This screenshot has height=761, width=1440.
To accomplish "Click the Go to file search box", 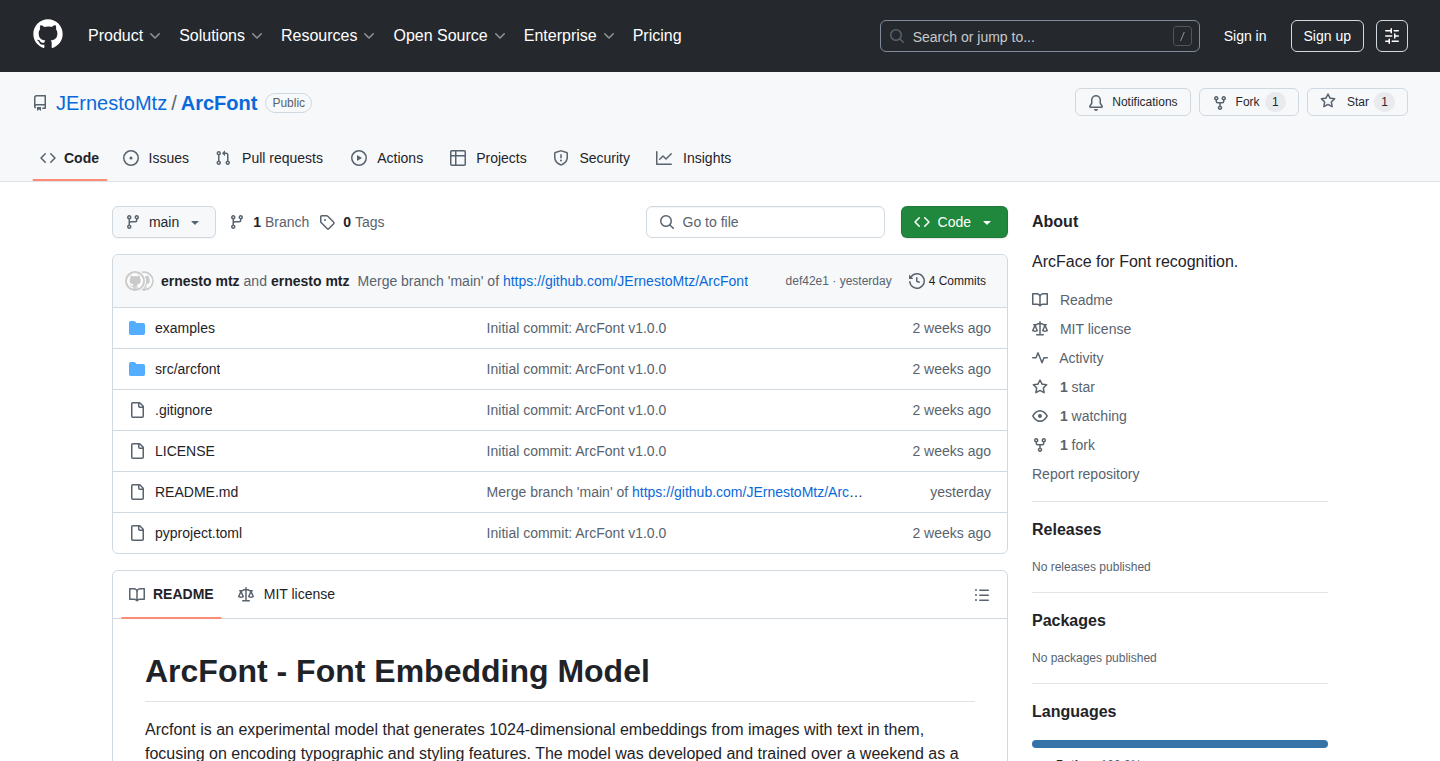I will [x=765, y=222].
